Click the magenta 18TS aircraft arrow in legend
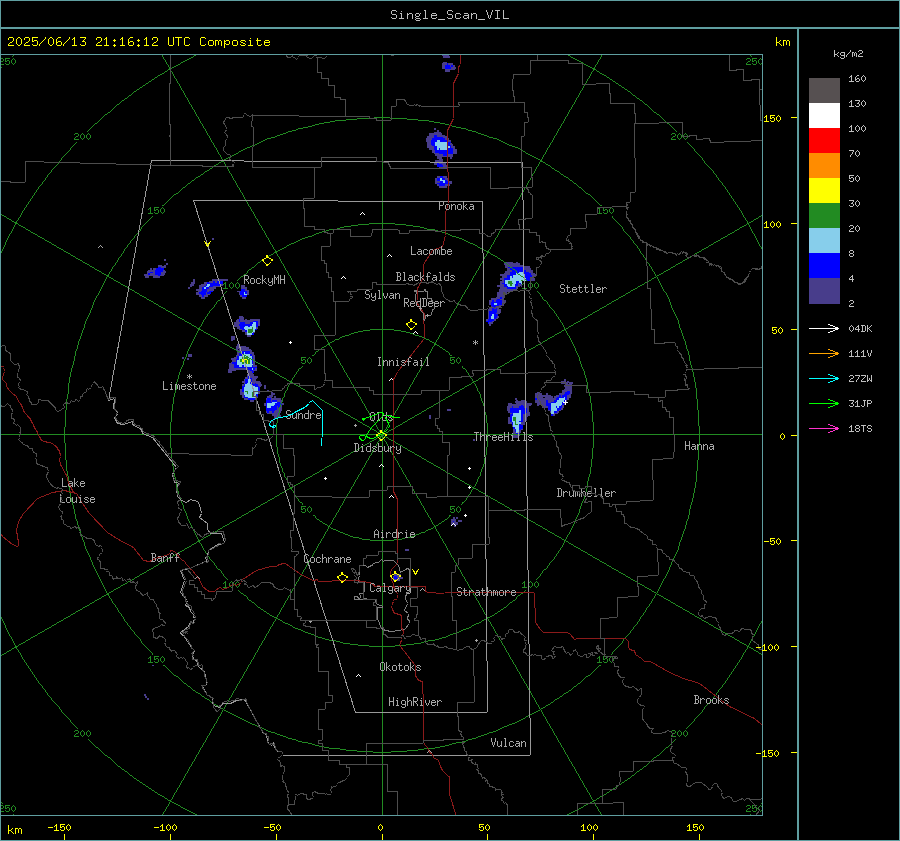 (x=824, y=429)
